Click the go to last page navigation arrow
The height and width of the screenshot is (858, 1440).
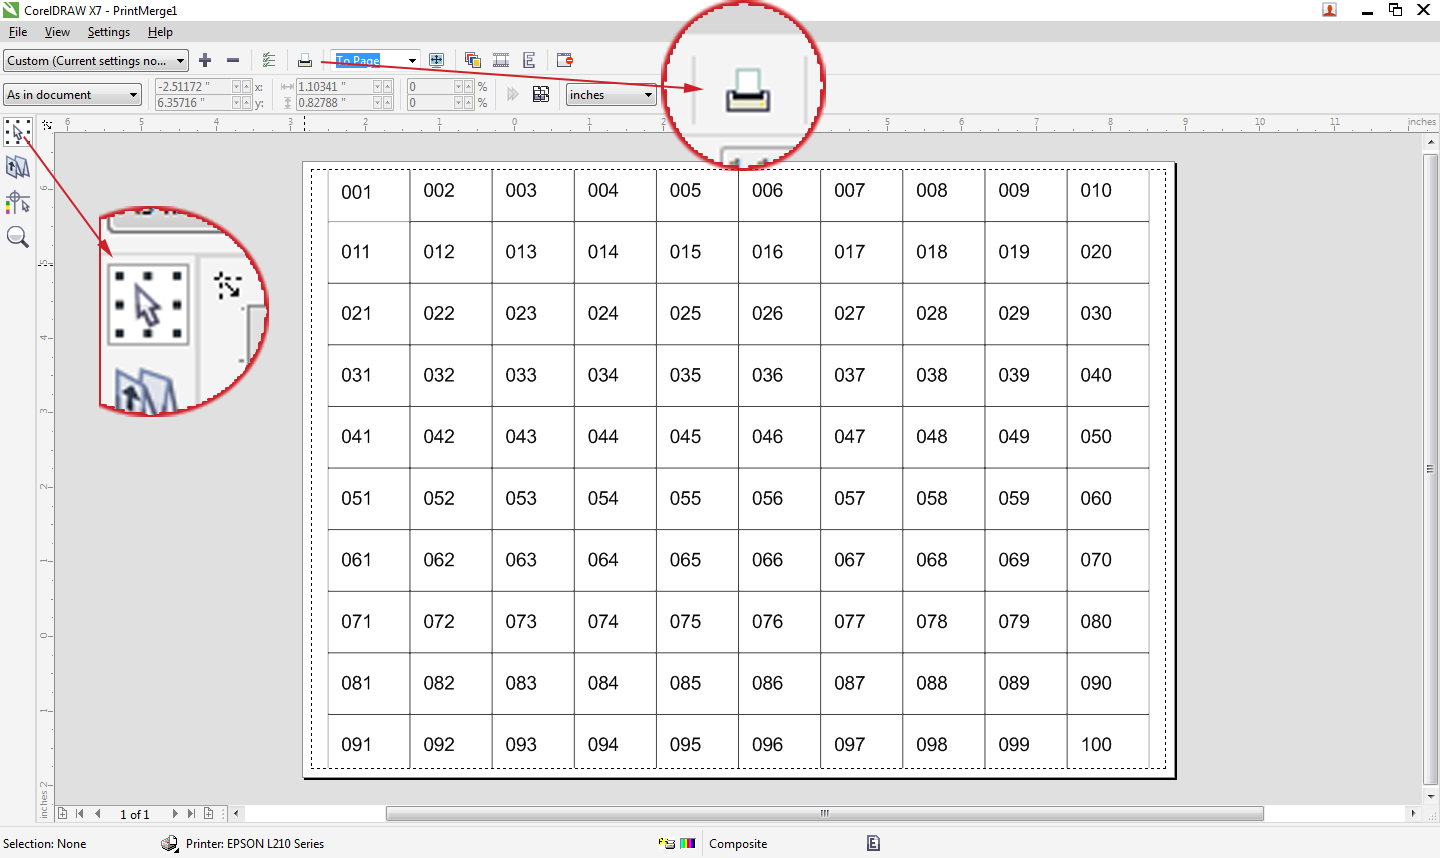pos(190,814)
